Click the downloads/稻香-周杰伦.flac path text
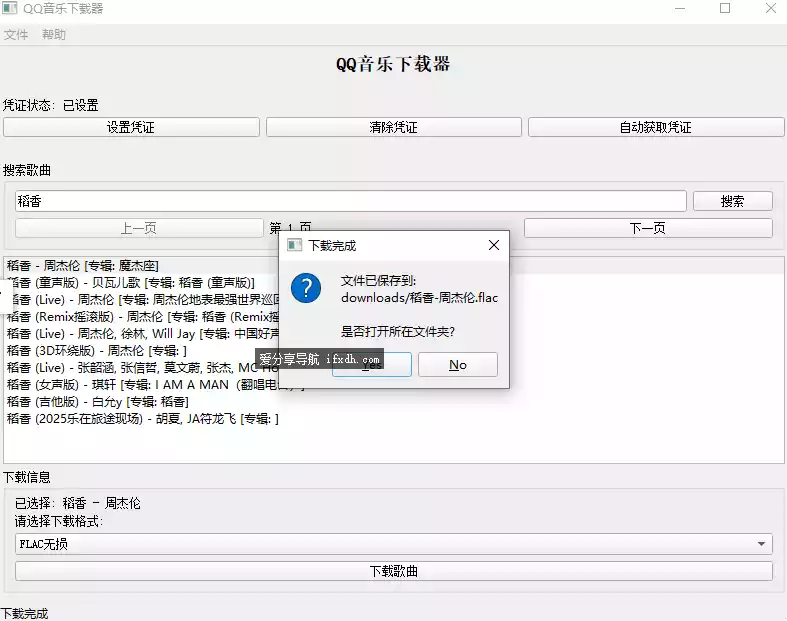The width and height of the screenshot is (787, 621). 420,298
